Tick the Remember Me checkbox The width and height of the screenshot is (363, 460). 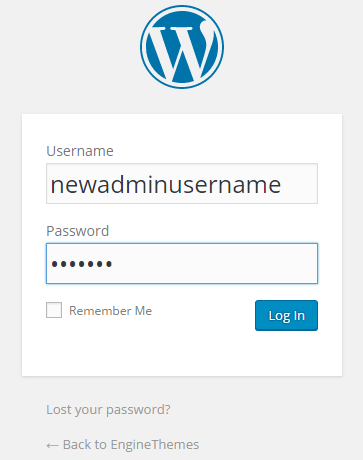click(x=54, y=310)
